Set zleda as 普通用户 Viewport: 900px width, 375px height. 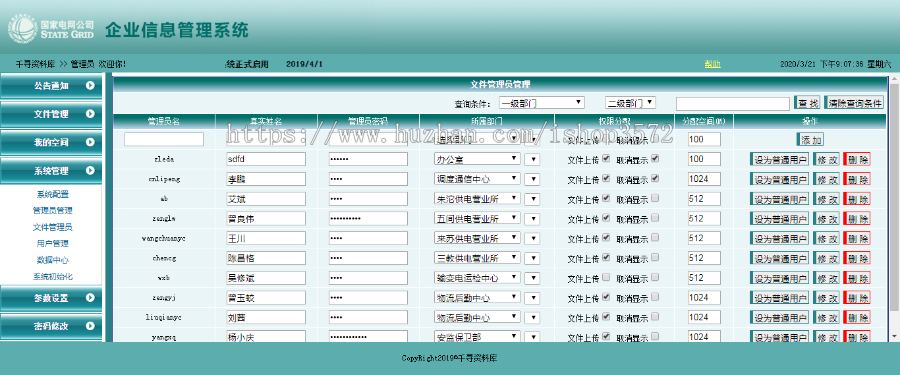pos(779,159)
